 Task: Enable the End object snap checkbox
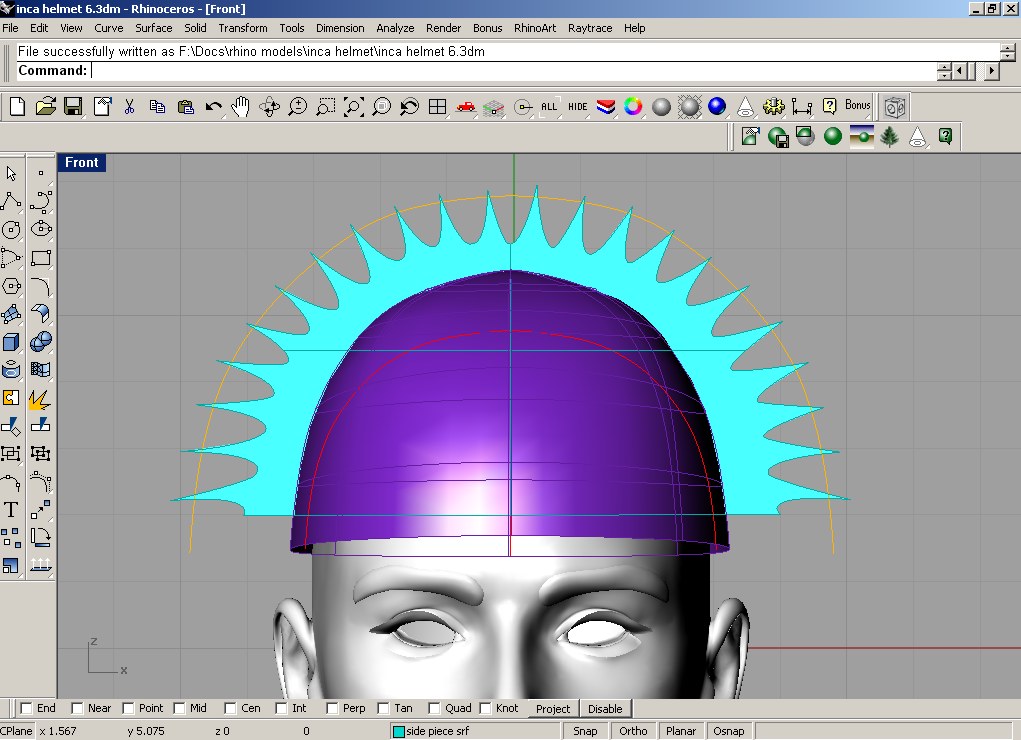coord(26,709)
